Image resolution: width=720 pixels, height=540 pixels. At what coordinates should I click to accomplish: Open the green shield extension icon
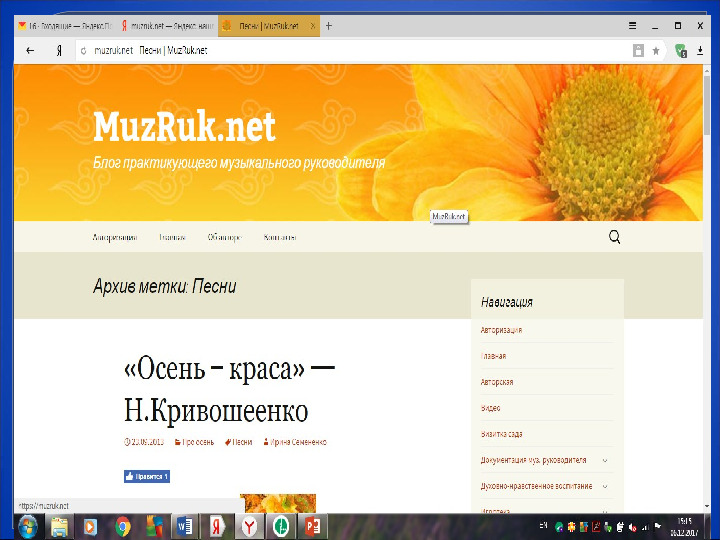[x=681, y=51]
